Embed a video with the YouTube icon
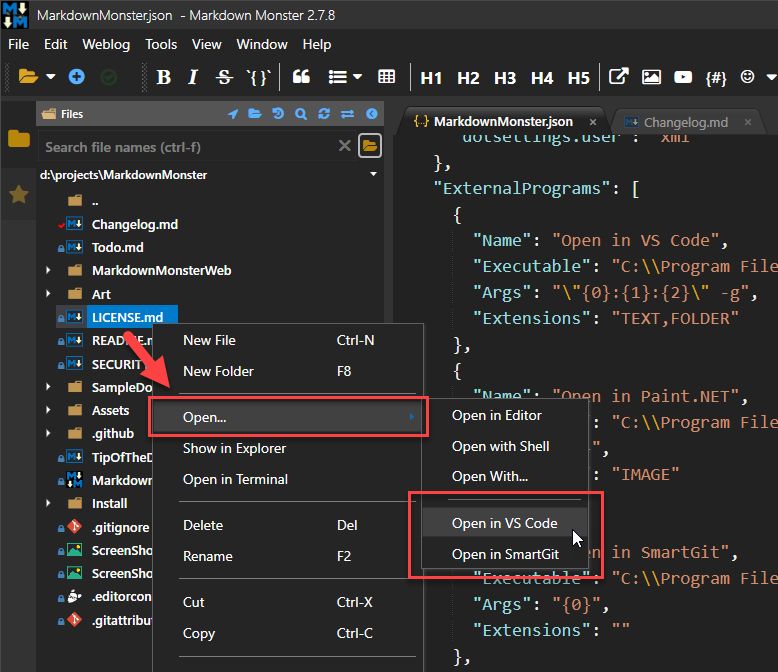778x672 pixels. point(683,77)
